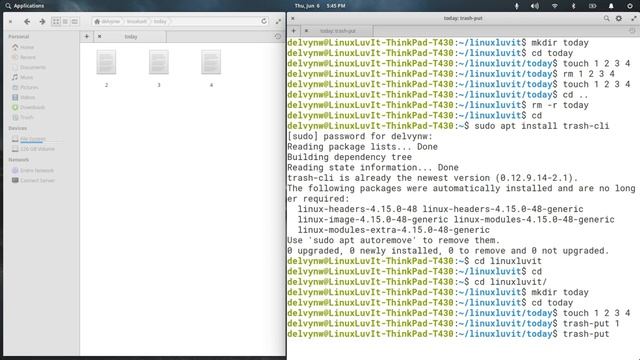Click the 'rm -r today' command line
The image size is (640, 360).
[x=560, y=105]
